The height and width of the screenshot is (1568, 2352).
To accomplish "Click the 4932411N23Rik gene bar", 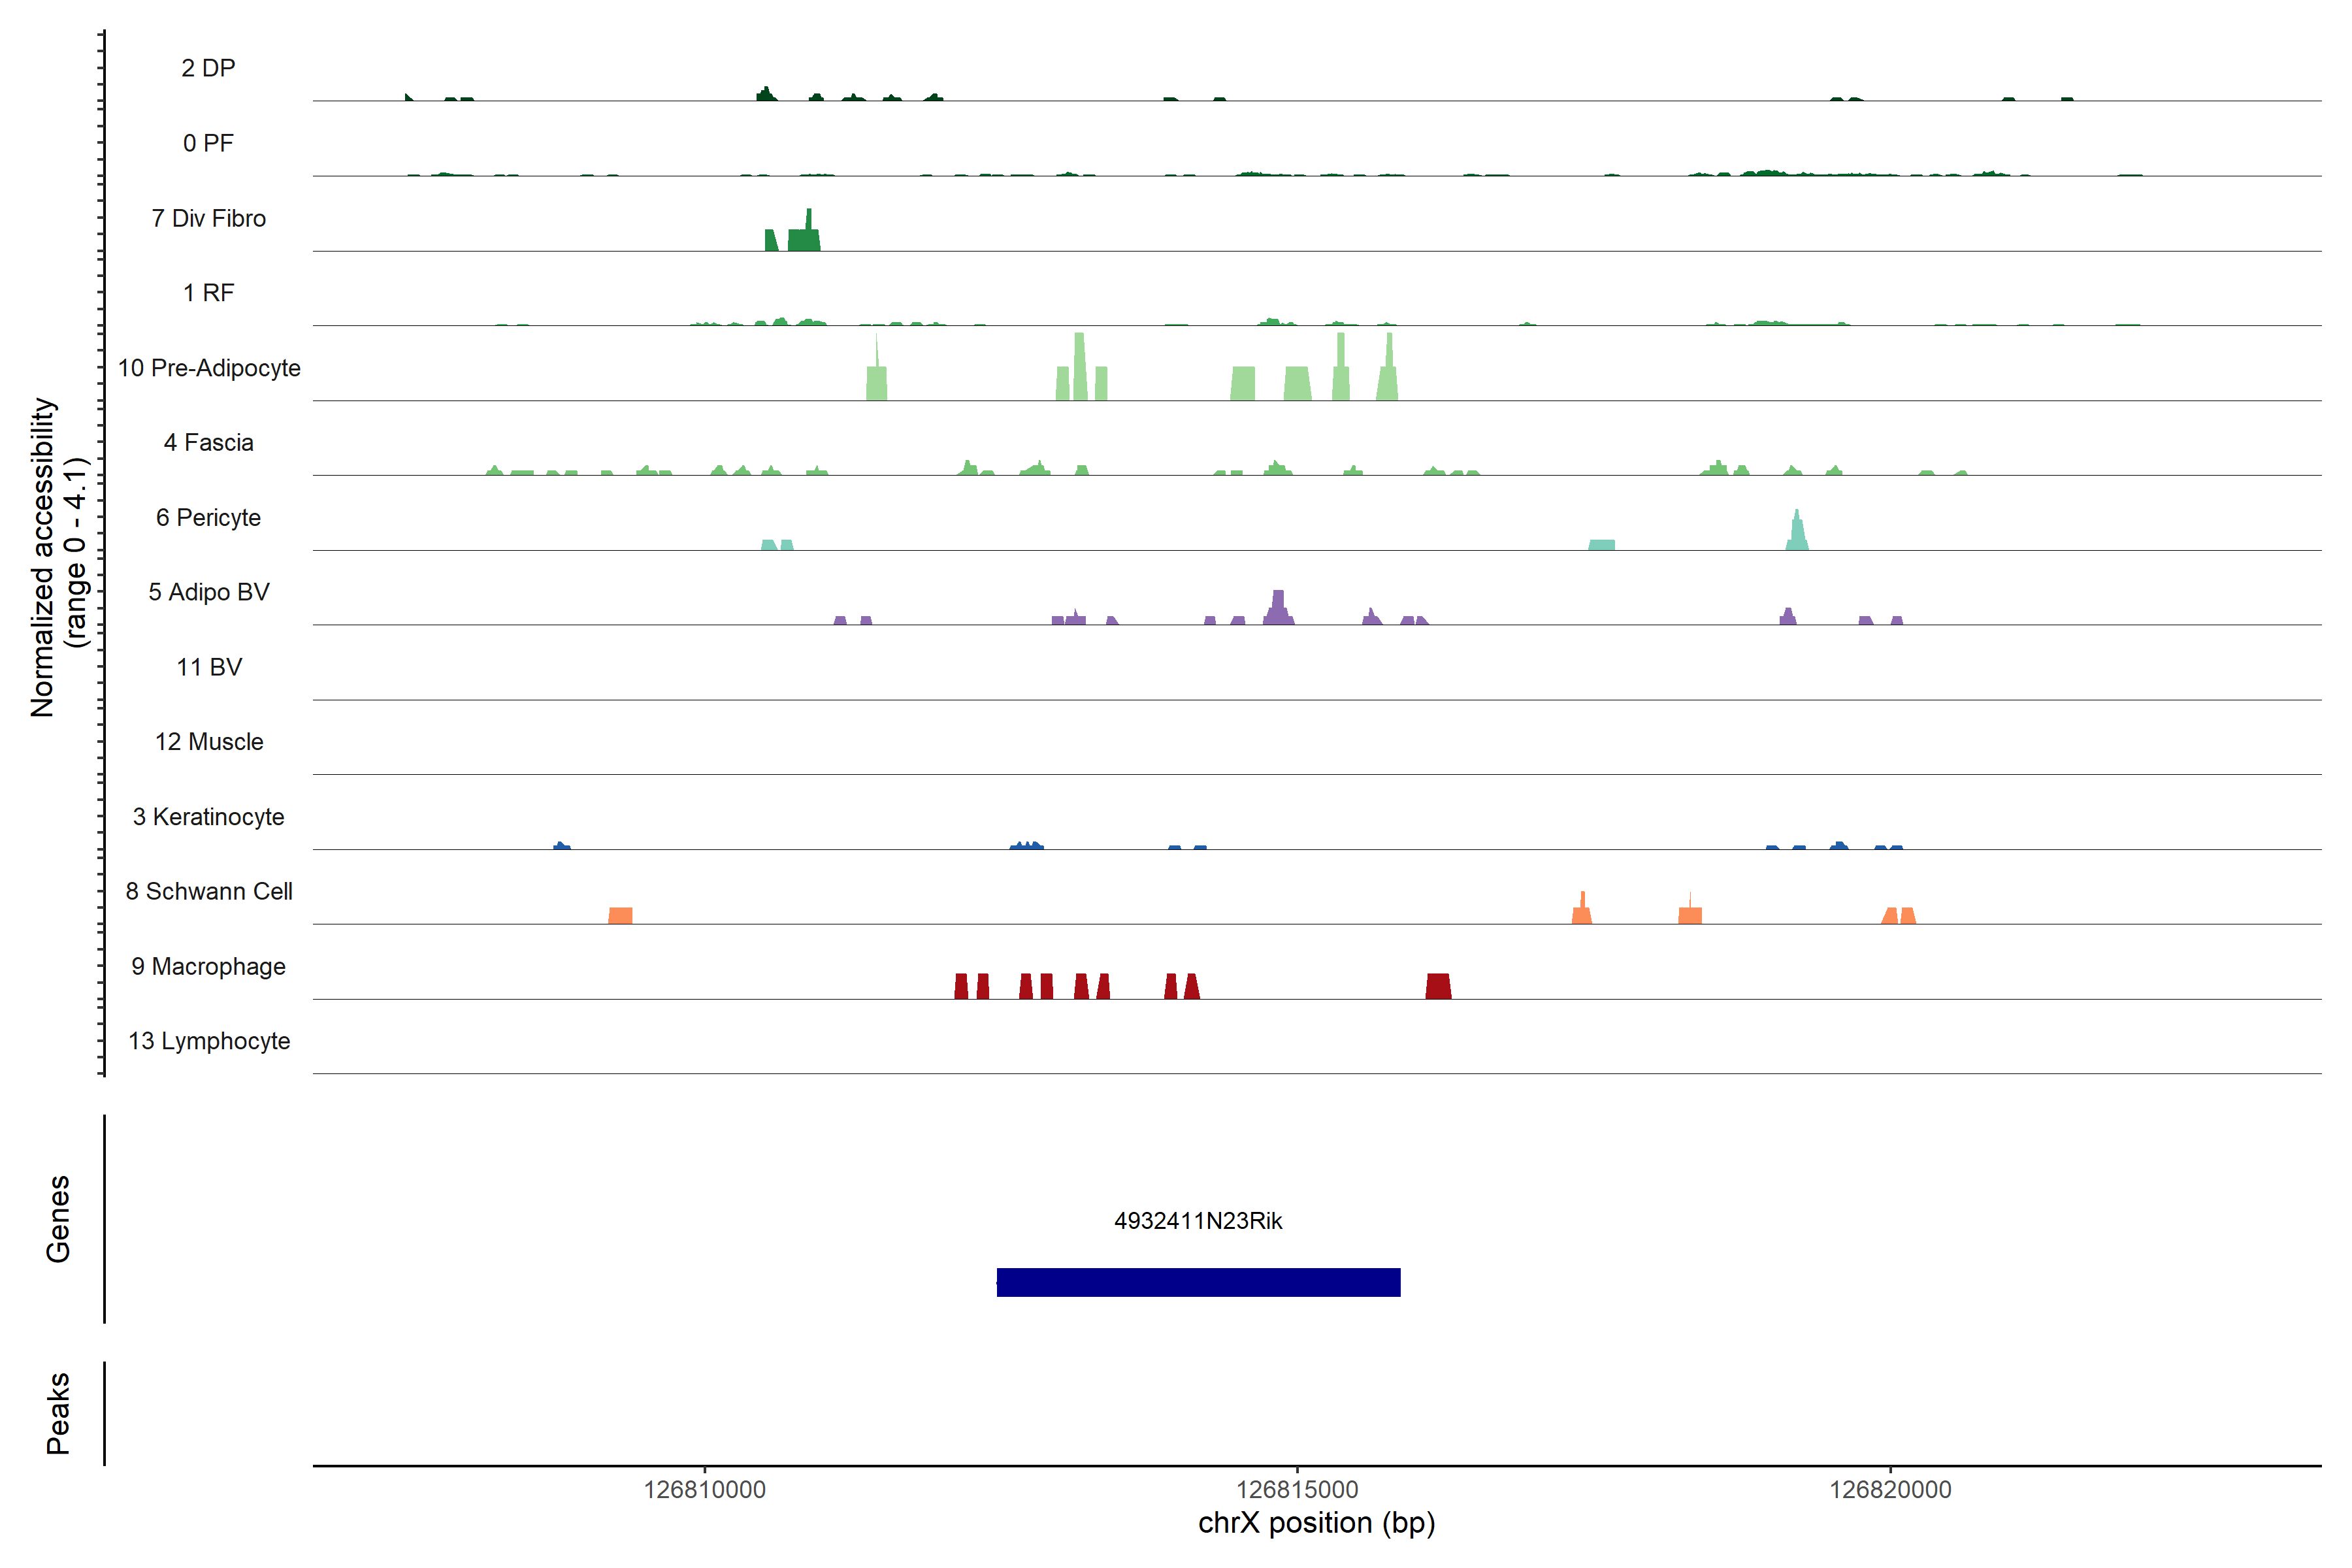I will [1198, 1282].
